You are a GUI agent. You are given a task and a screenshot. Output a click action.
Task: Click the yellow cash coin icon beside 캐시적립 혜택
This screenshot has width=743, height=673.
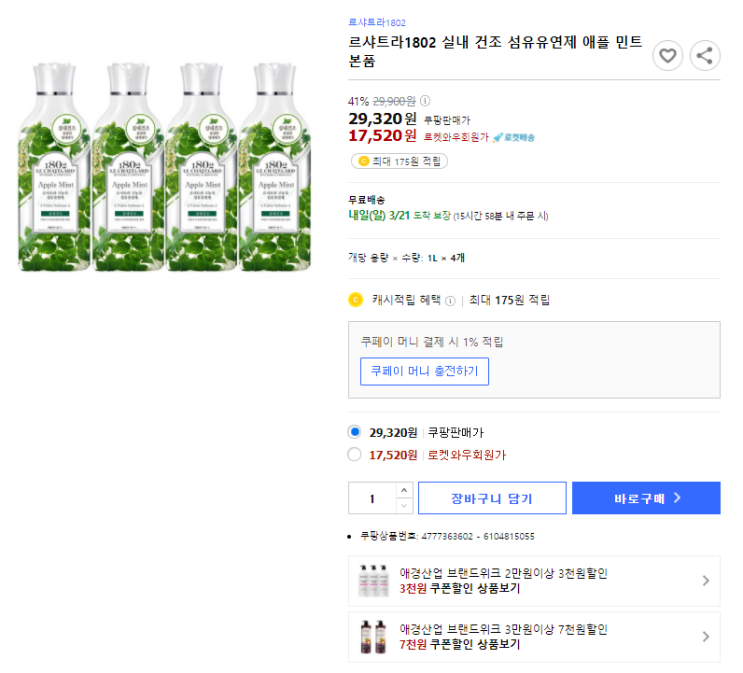pyautogui.click(x=355, y=300)
